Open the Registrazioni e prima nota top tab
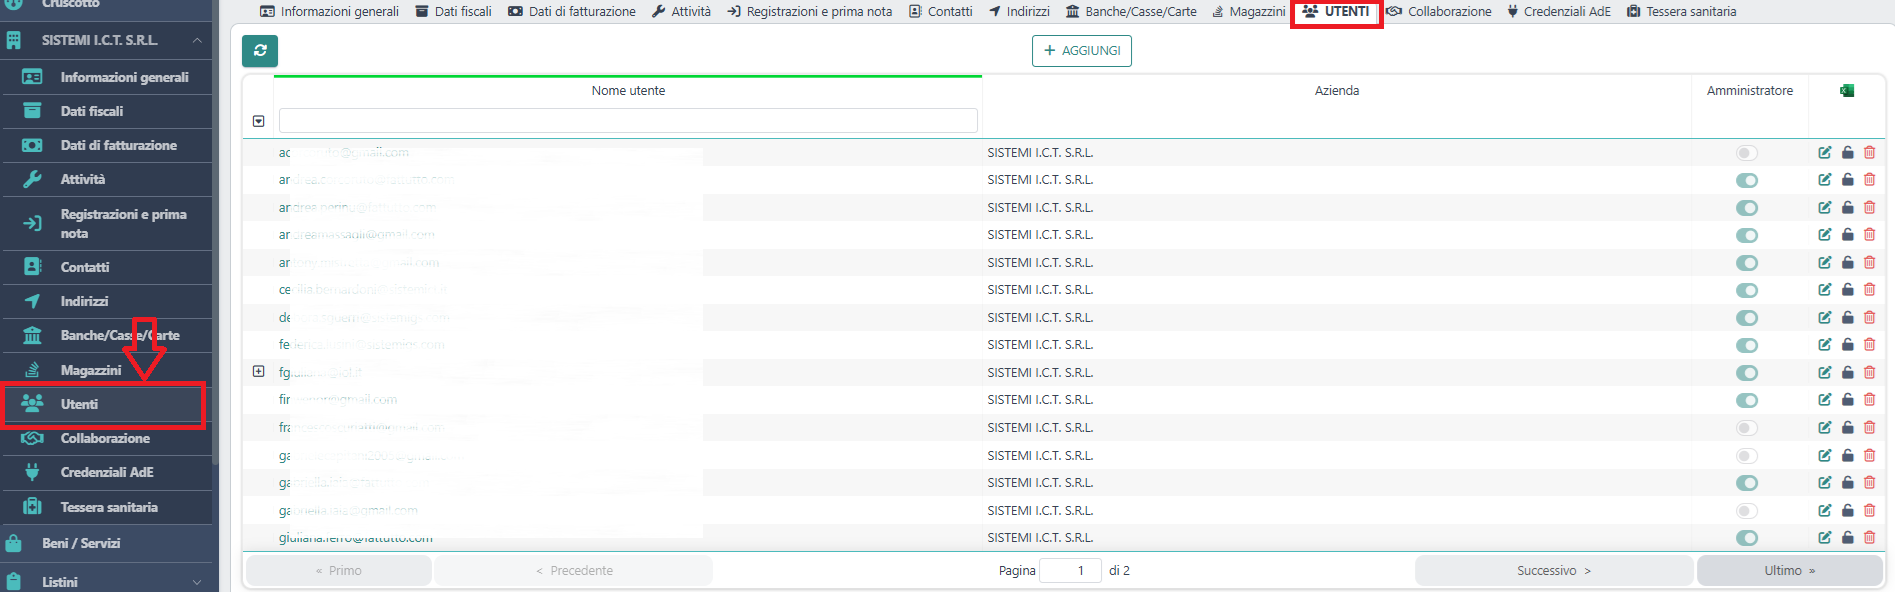This screenshot has height=592, width=1895. click(810, 12)
